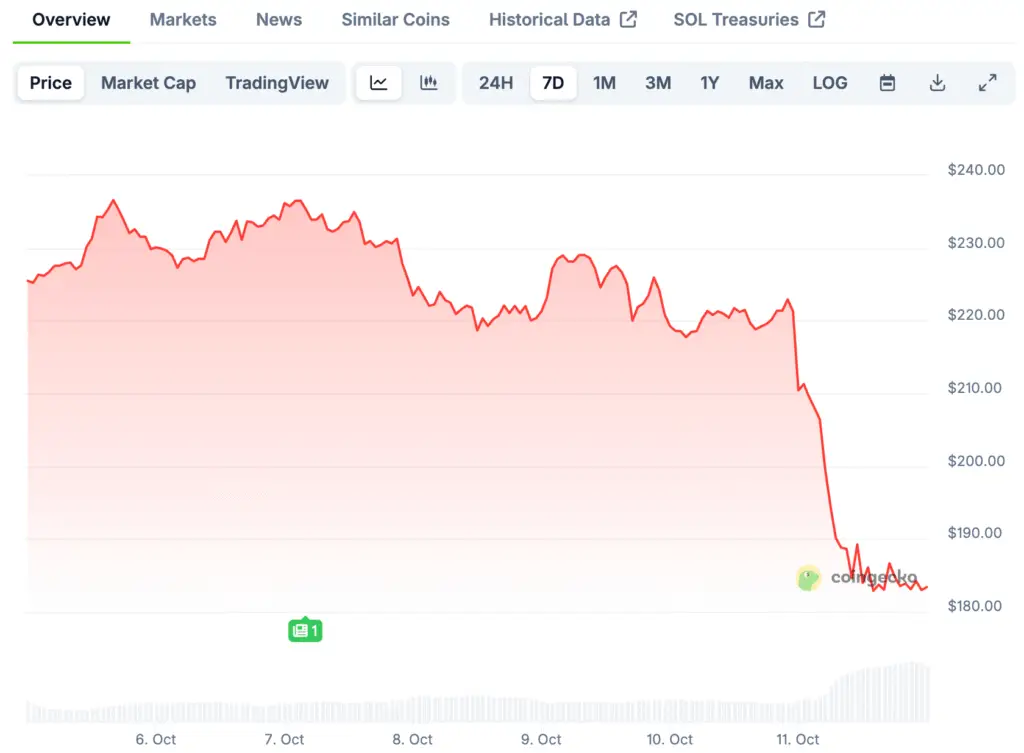The width and height of the screenshot is (1024, 753).
Task: Expand chart to fullscreen
Action: click(x=987, y=83)
